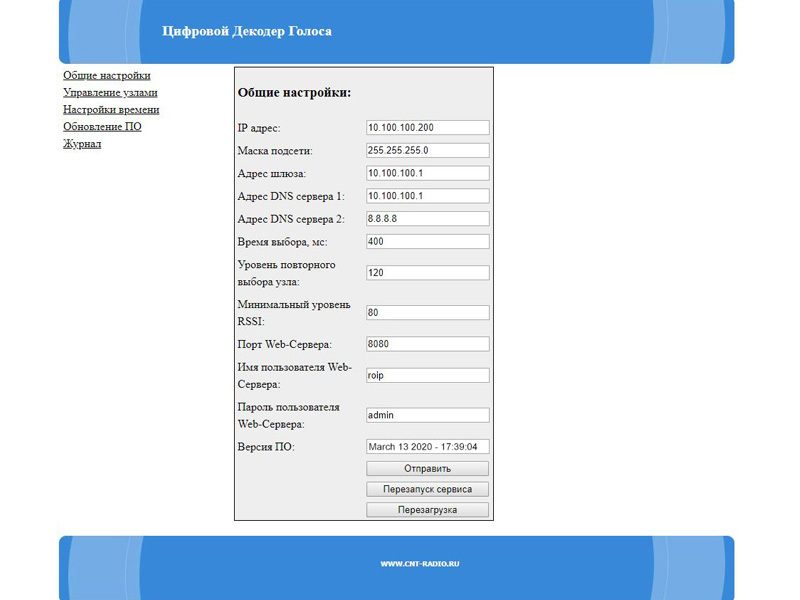Screen dimensions: 800x600
Task: Select the Адрес шлюза input field
Action: click(x=428, y=173)
